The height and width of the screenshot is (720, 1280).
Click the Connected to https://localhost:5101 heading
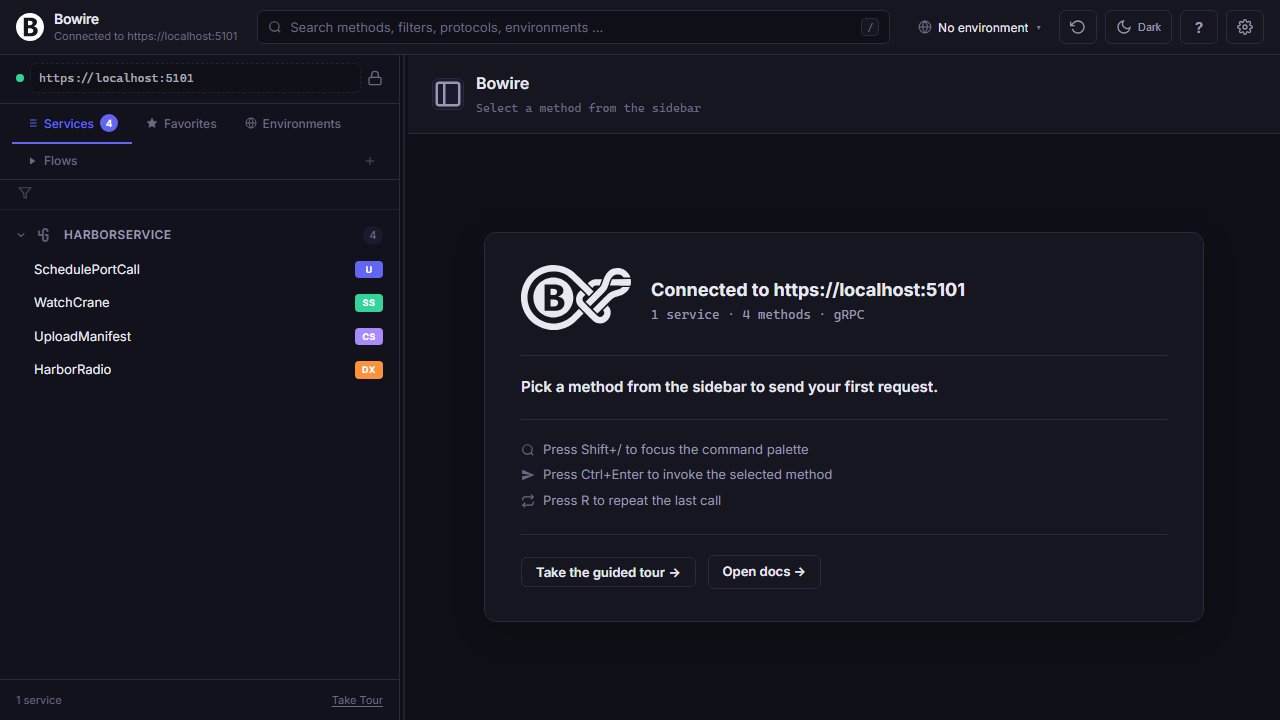(808, 290)
